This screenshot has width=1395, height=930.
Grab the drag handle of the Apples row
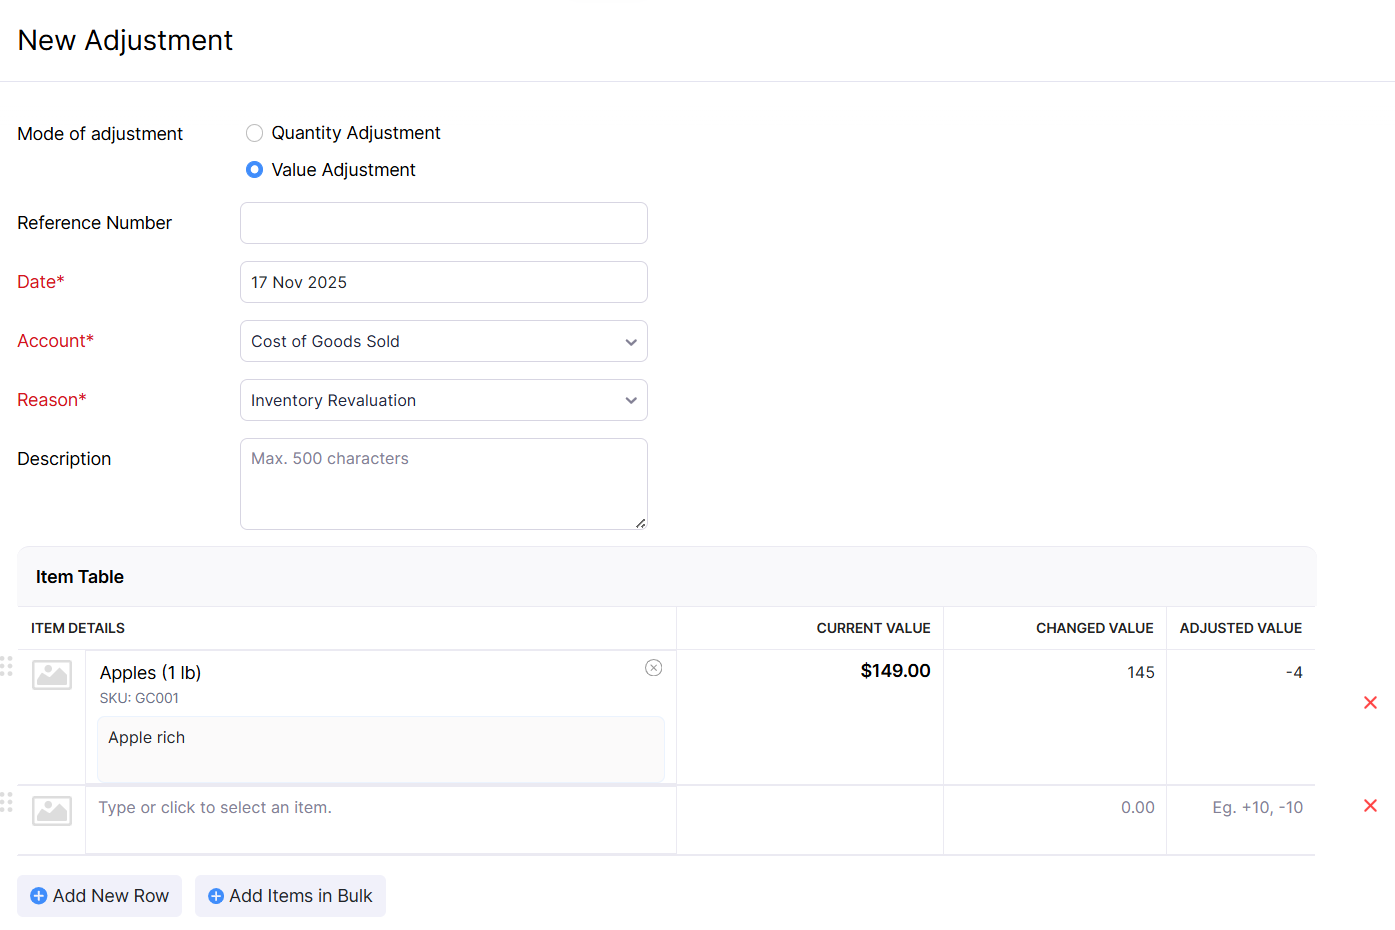pyautogui.click(x=7, y=666)
